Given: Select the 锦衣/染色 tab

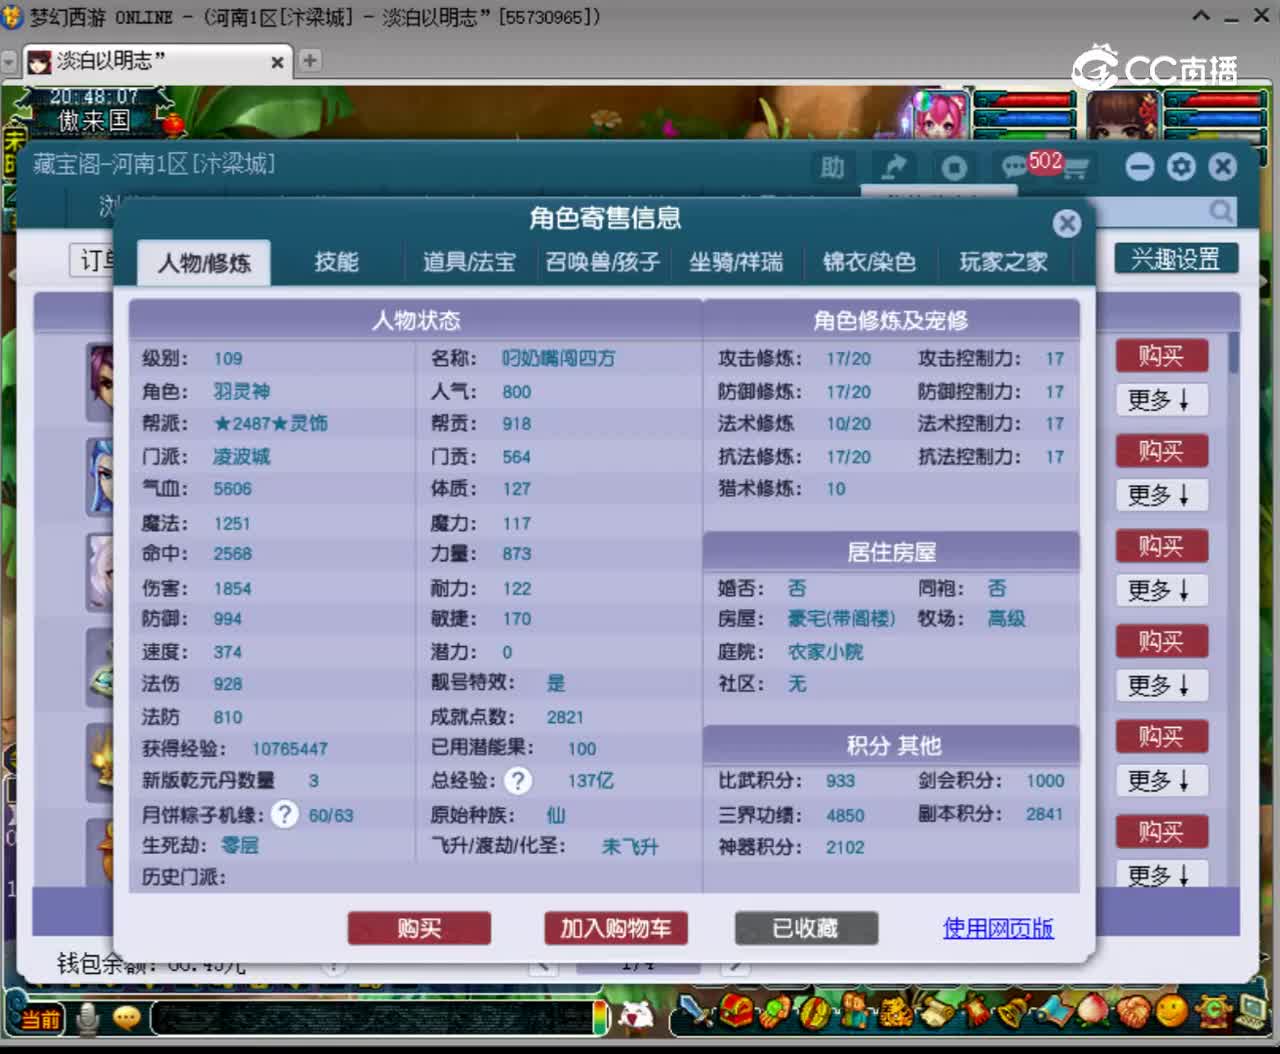Looking at the screenshot, I should pos(869,262).
